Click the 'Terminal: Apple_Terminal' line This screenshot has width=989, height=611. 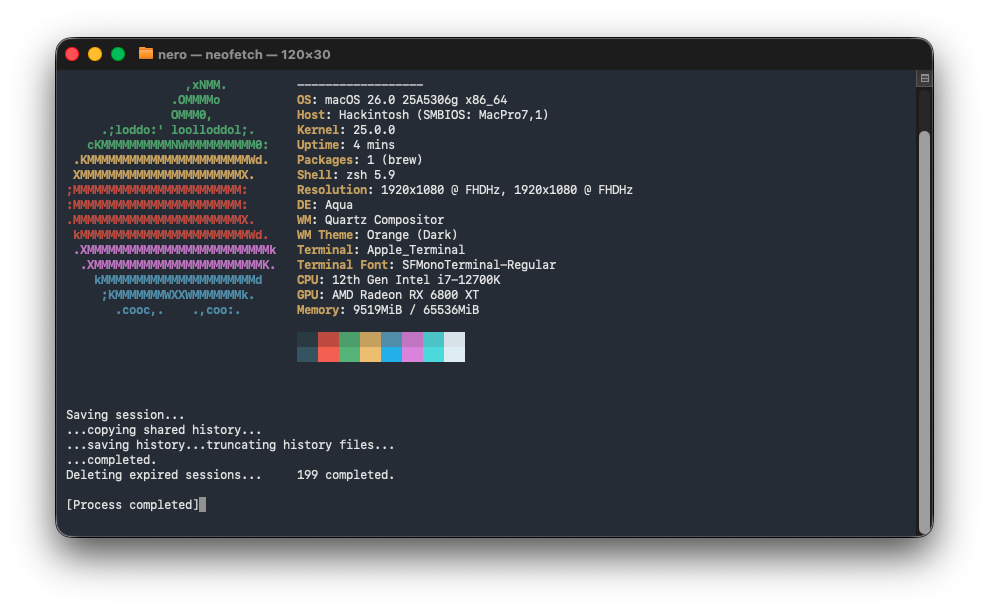[x=381, y=250]
